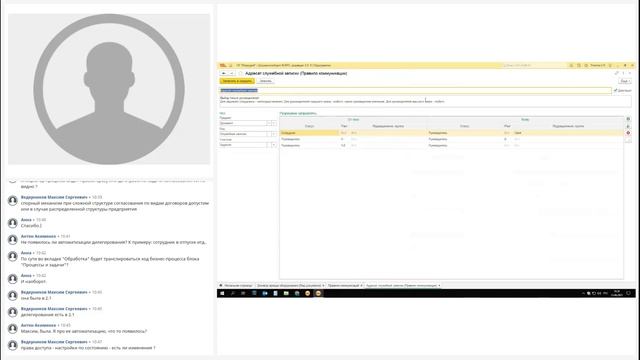Click the red delete icon beside the table
This screenshot has width=640, height=360.
pos(628,133)
